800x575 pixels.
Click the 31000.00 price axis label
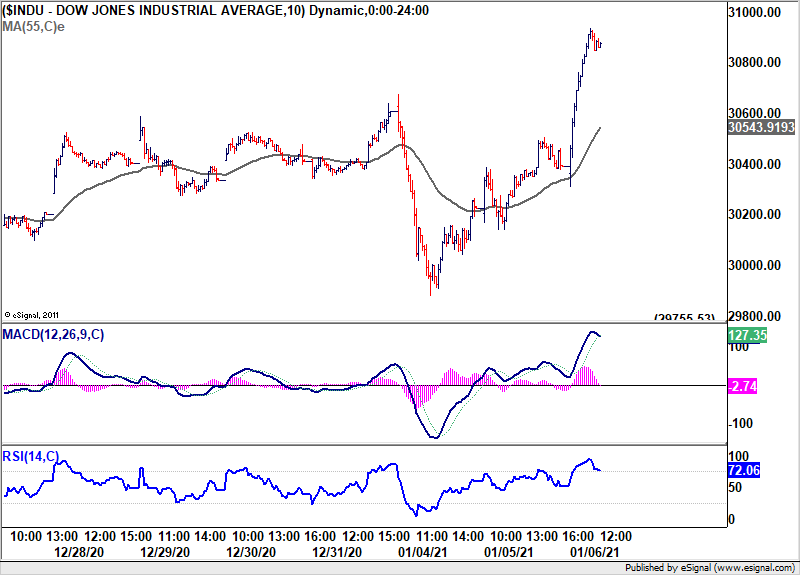[x=755, y=12]
